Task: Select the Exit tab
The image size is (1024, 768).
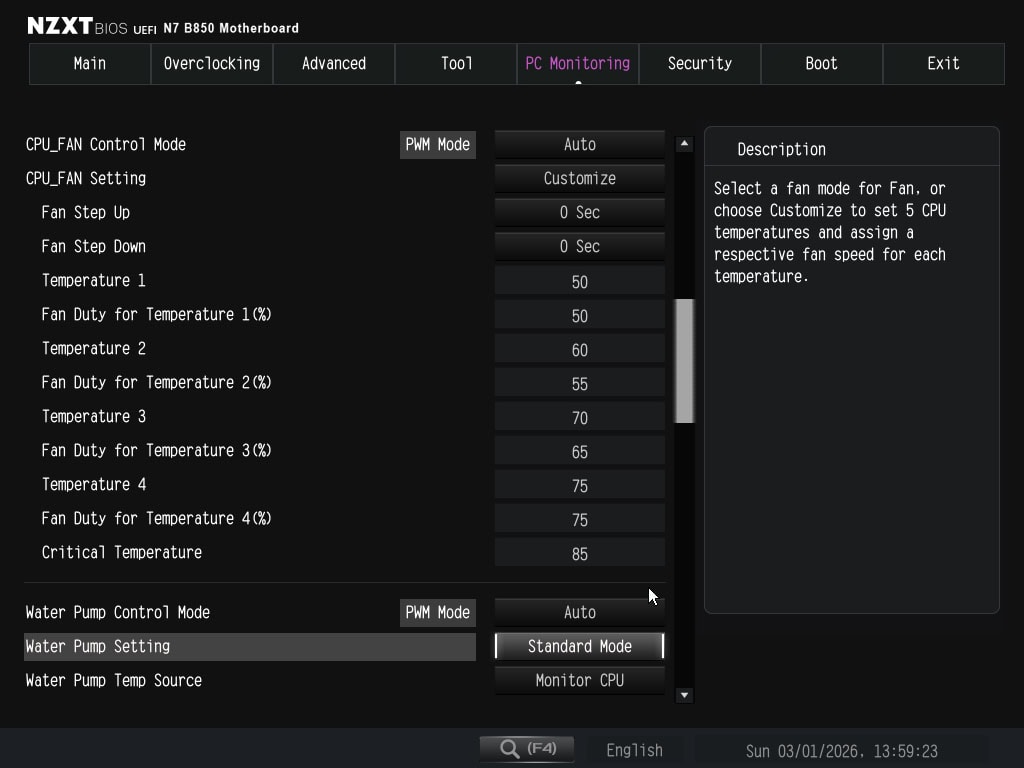Action: tap(943, 64)
